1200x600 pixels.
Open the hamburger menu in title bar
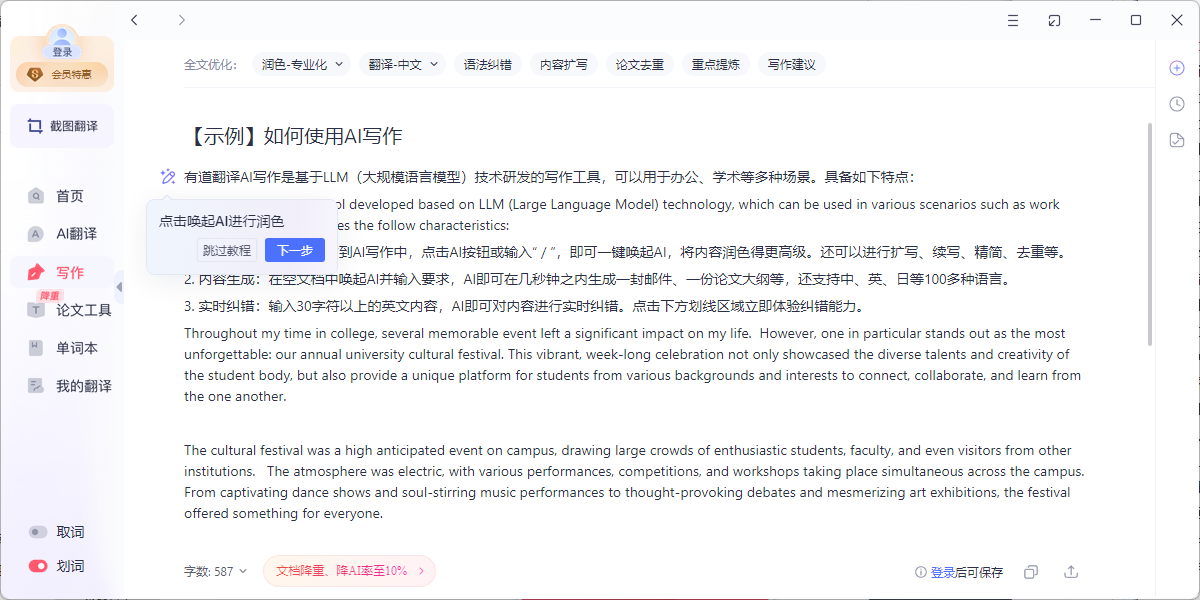point(1014,20)
